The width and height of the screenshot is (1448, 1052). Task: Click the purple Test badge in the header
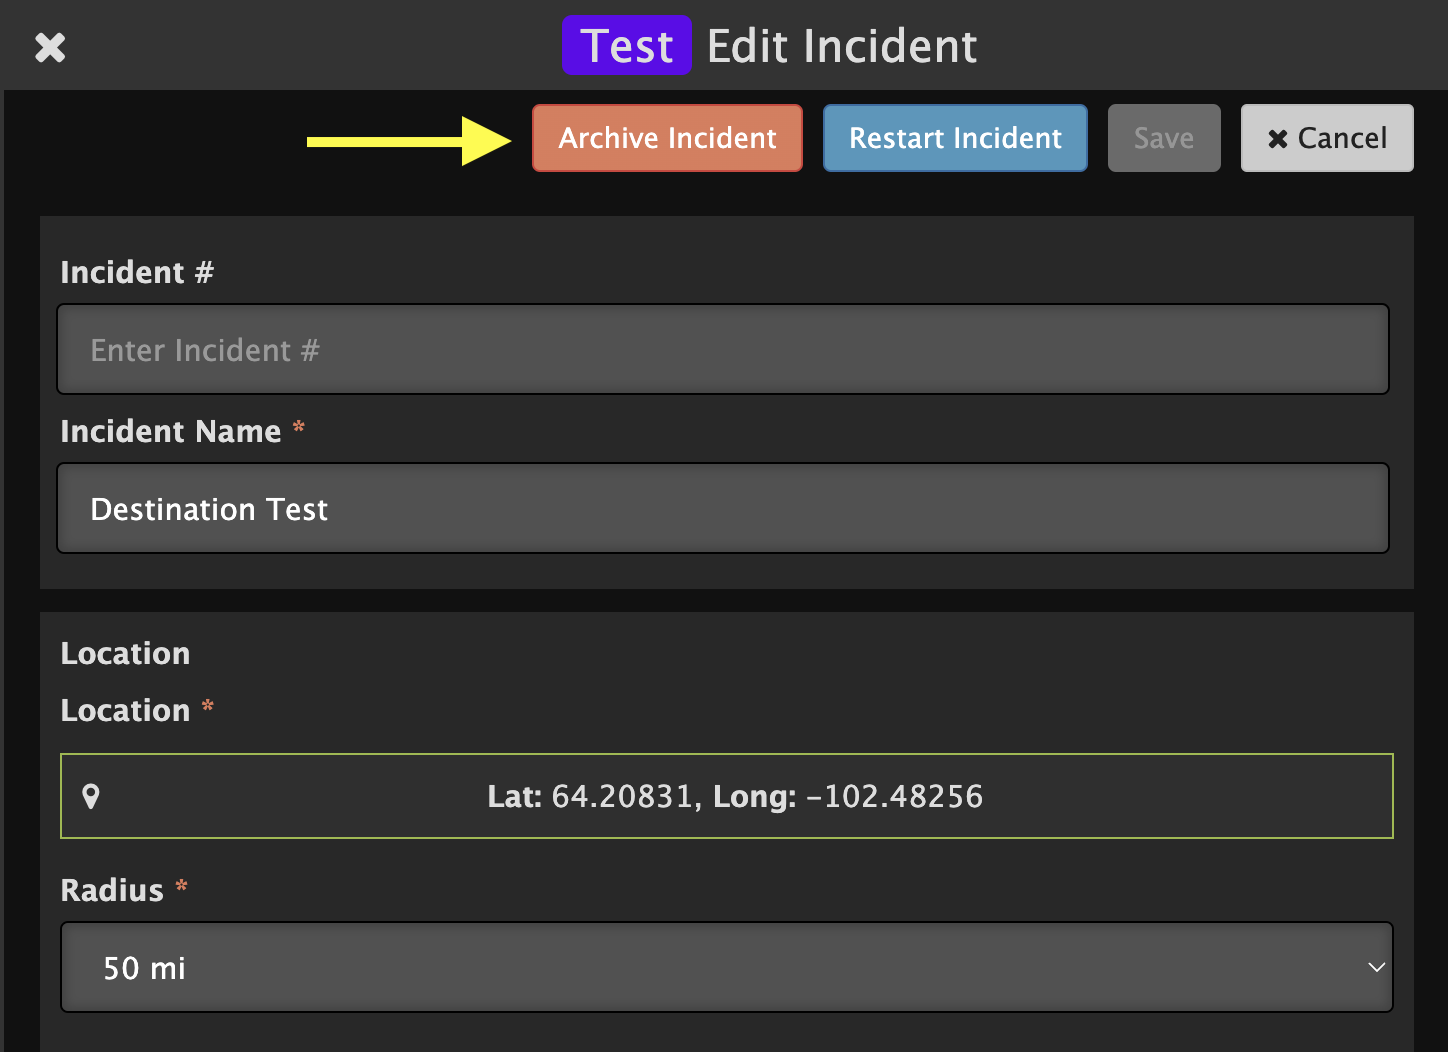pyautogui.click(x=626, y=46)
